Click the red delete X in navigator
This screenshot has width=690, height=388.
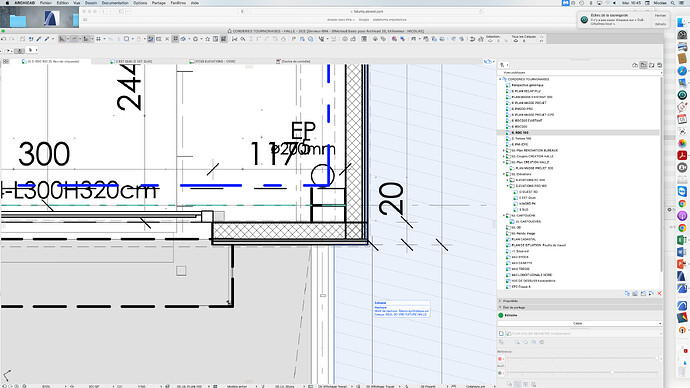tap(659, 293)
